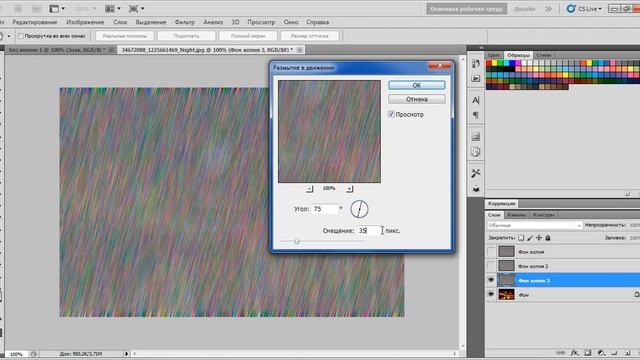Screen dimensions: 640x360
Task: Expand the collapsed panel dock arrows
Action: pyautogui.click(x=481, y=48)
